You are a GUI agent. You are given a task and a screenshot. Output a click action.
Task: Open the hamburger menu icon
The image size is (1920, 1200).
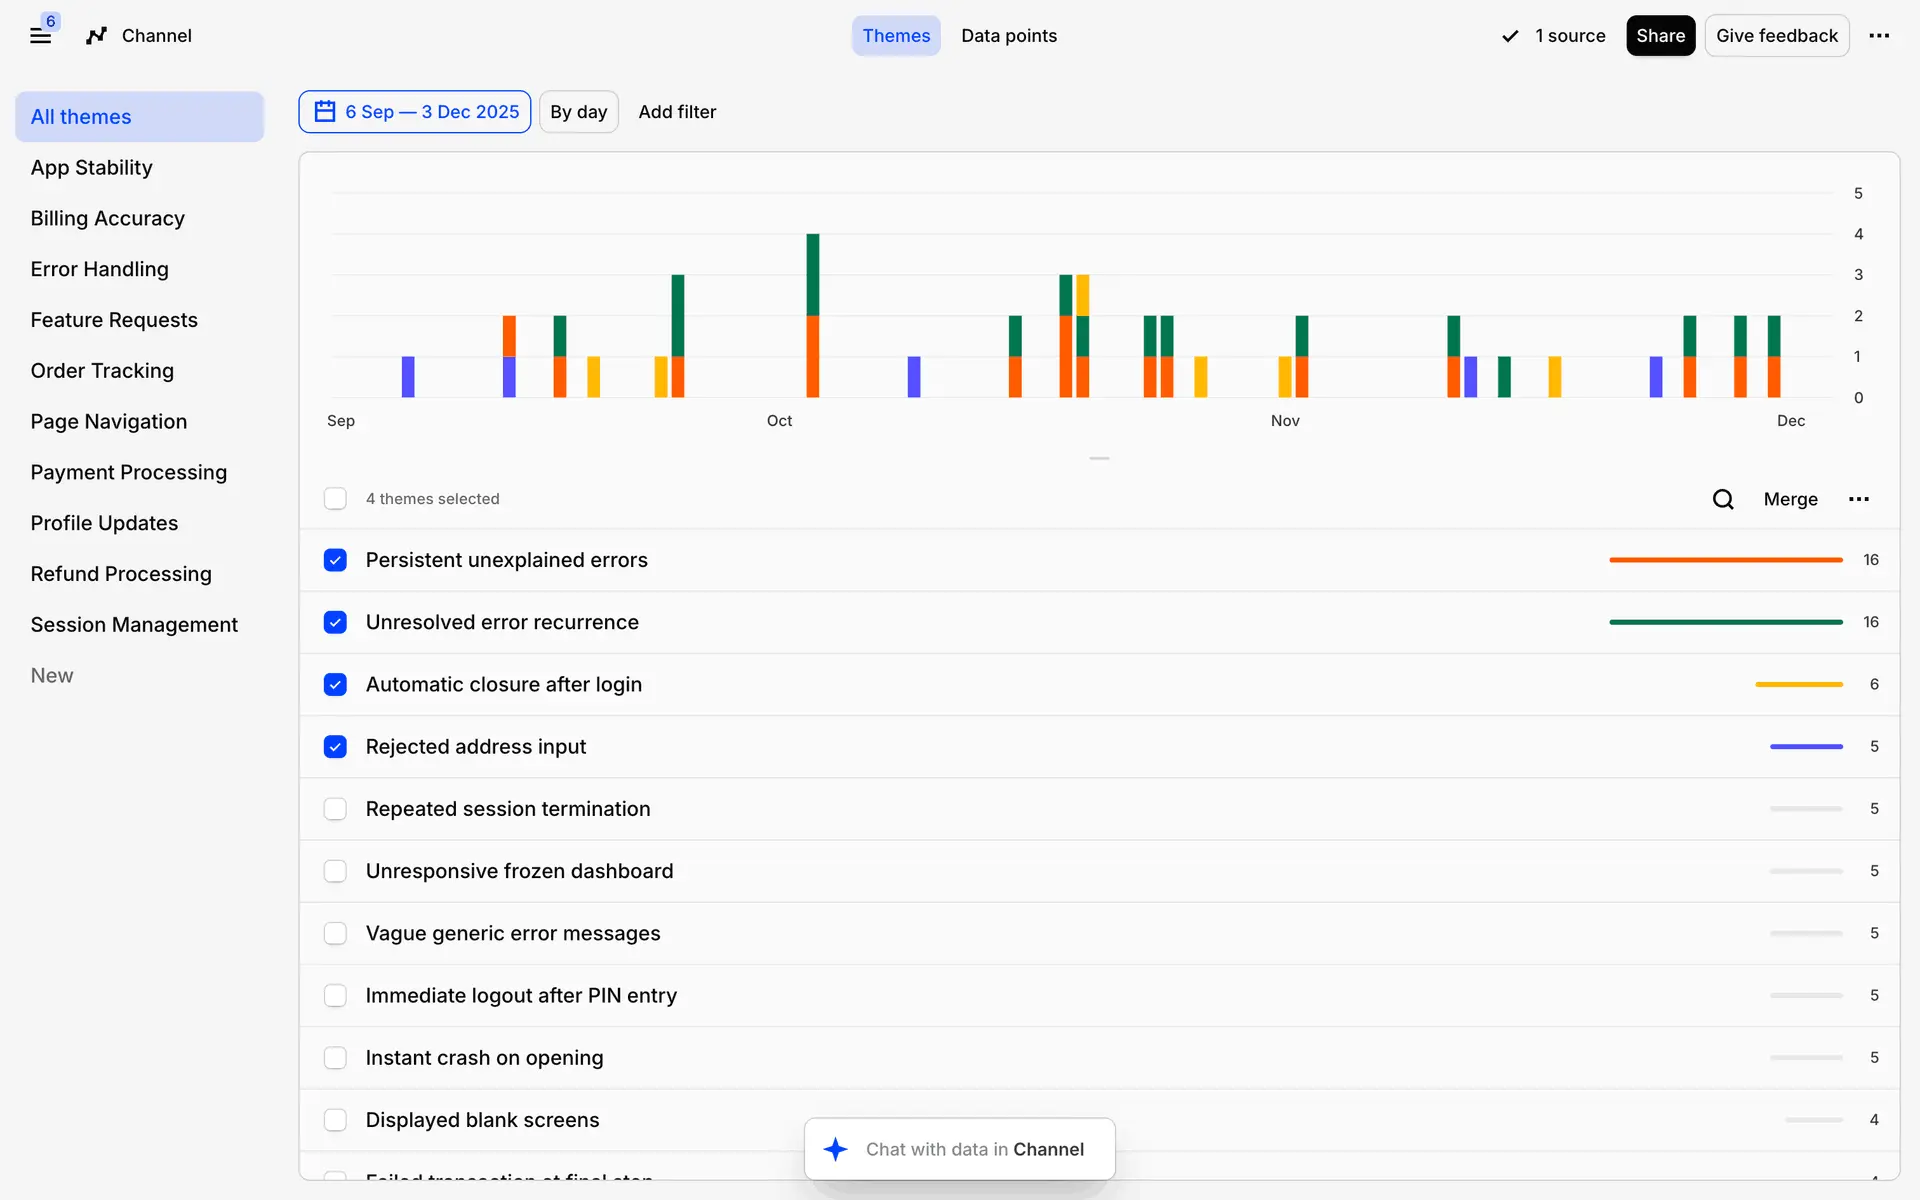pyautogui.click(x=40, y=36)
